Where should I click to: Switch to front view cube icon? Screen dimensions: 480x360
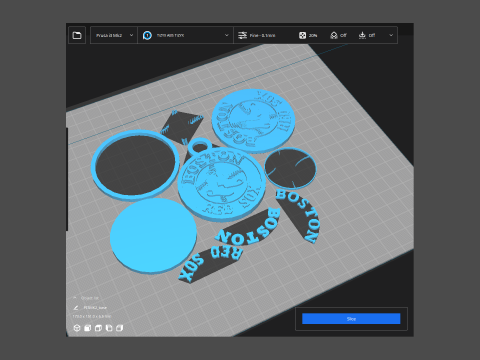tap(88, 328)
